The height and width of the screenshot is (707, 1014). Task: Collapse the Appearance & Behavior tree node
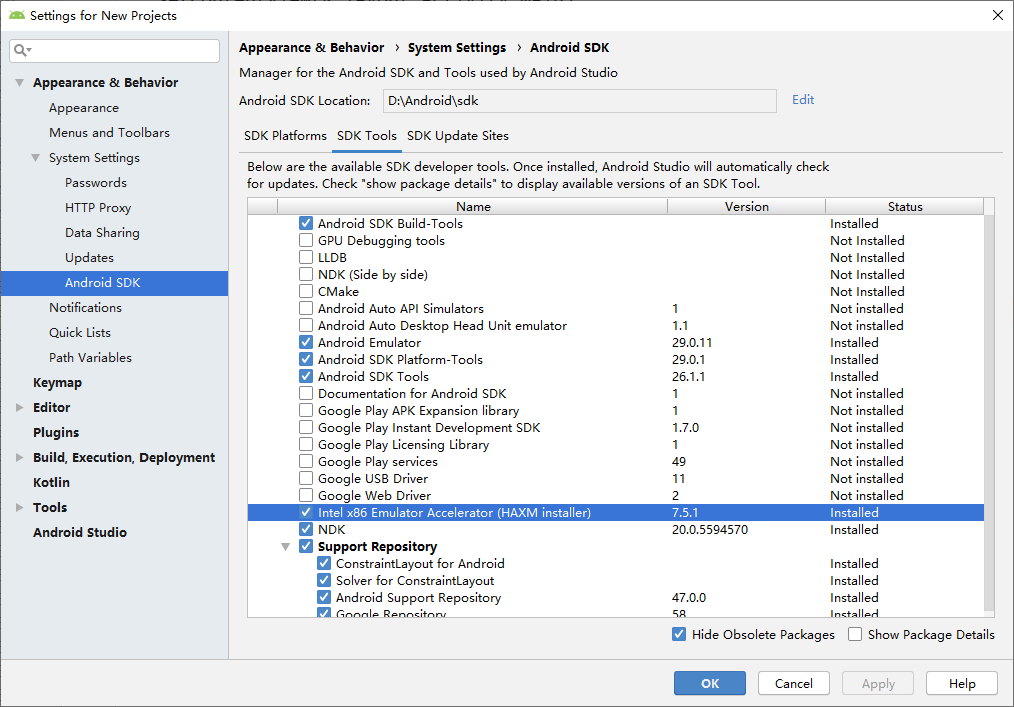click(19, 83)
